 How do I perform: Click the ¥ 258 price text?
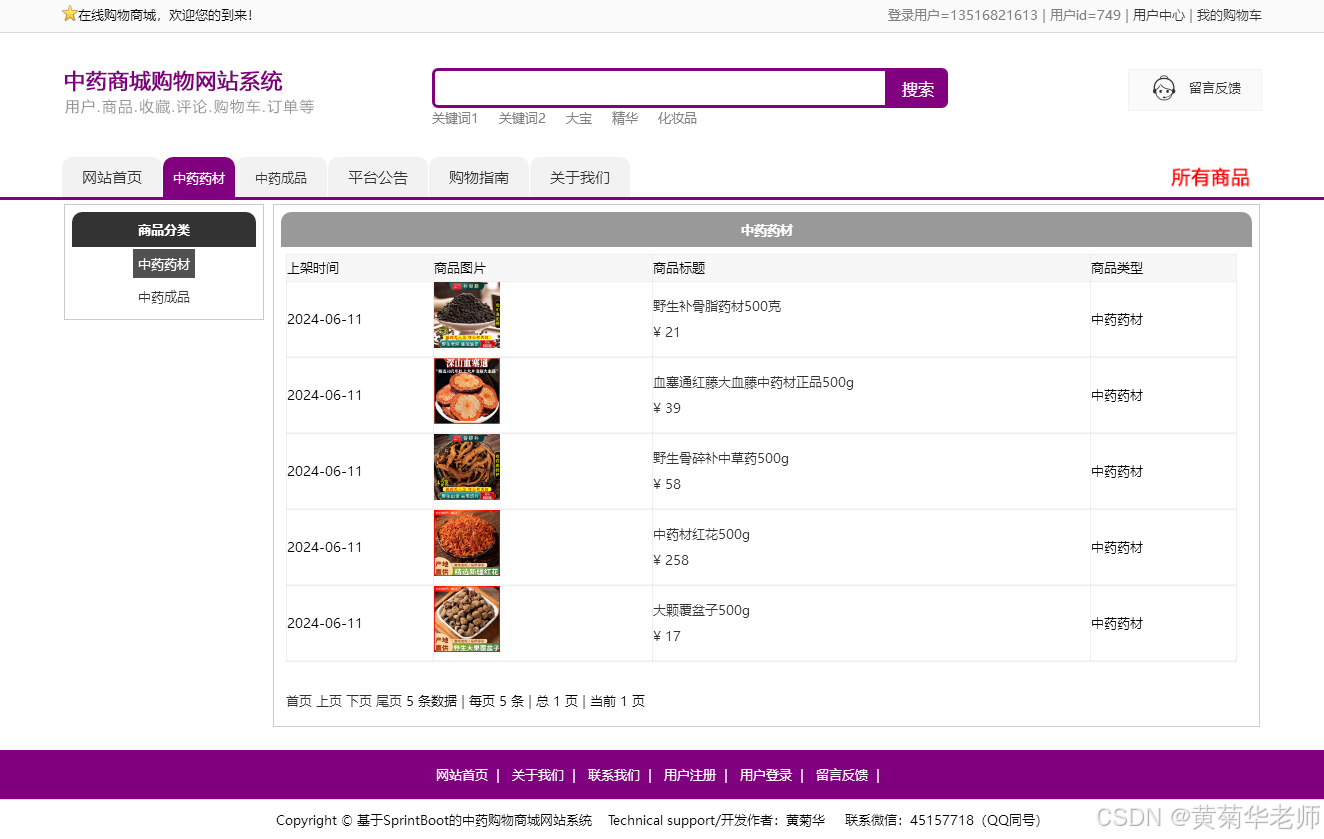[x=671, y=560]
